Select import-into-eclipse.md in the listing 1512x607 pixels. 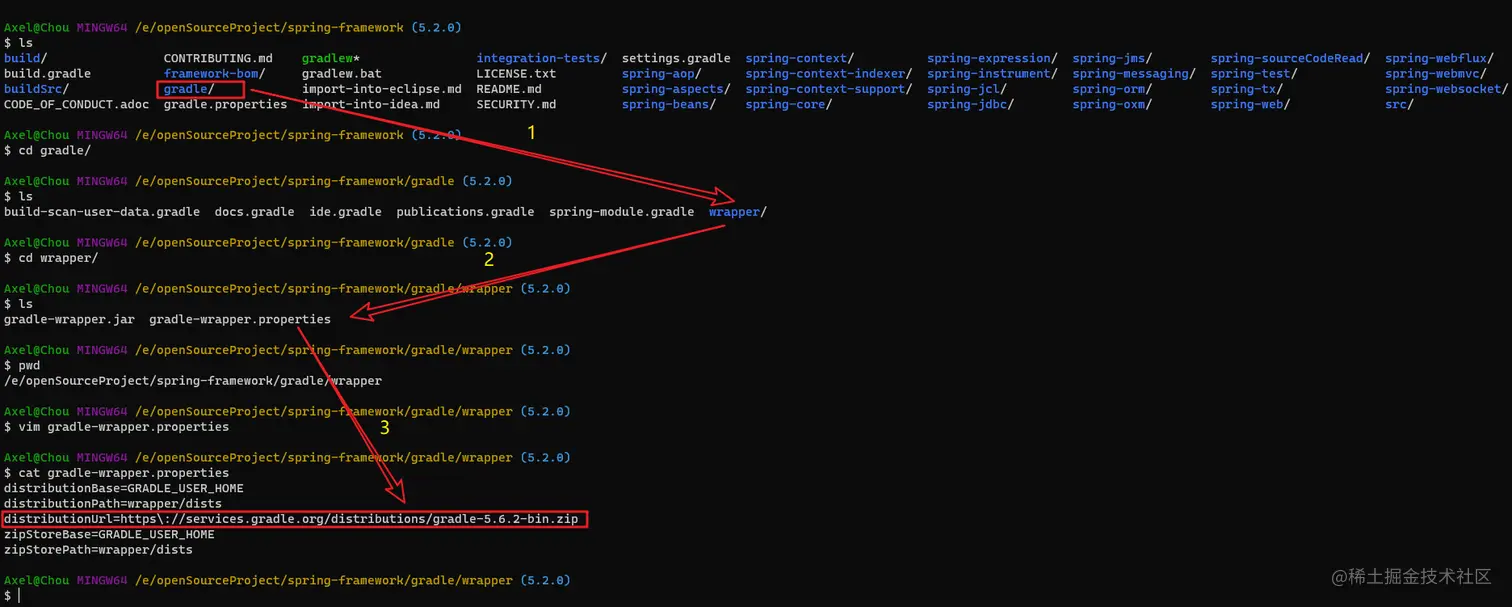click(382, 89)
